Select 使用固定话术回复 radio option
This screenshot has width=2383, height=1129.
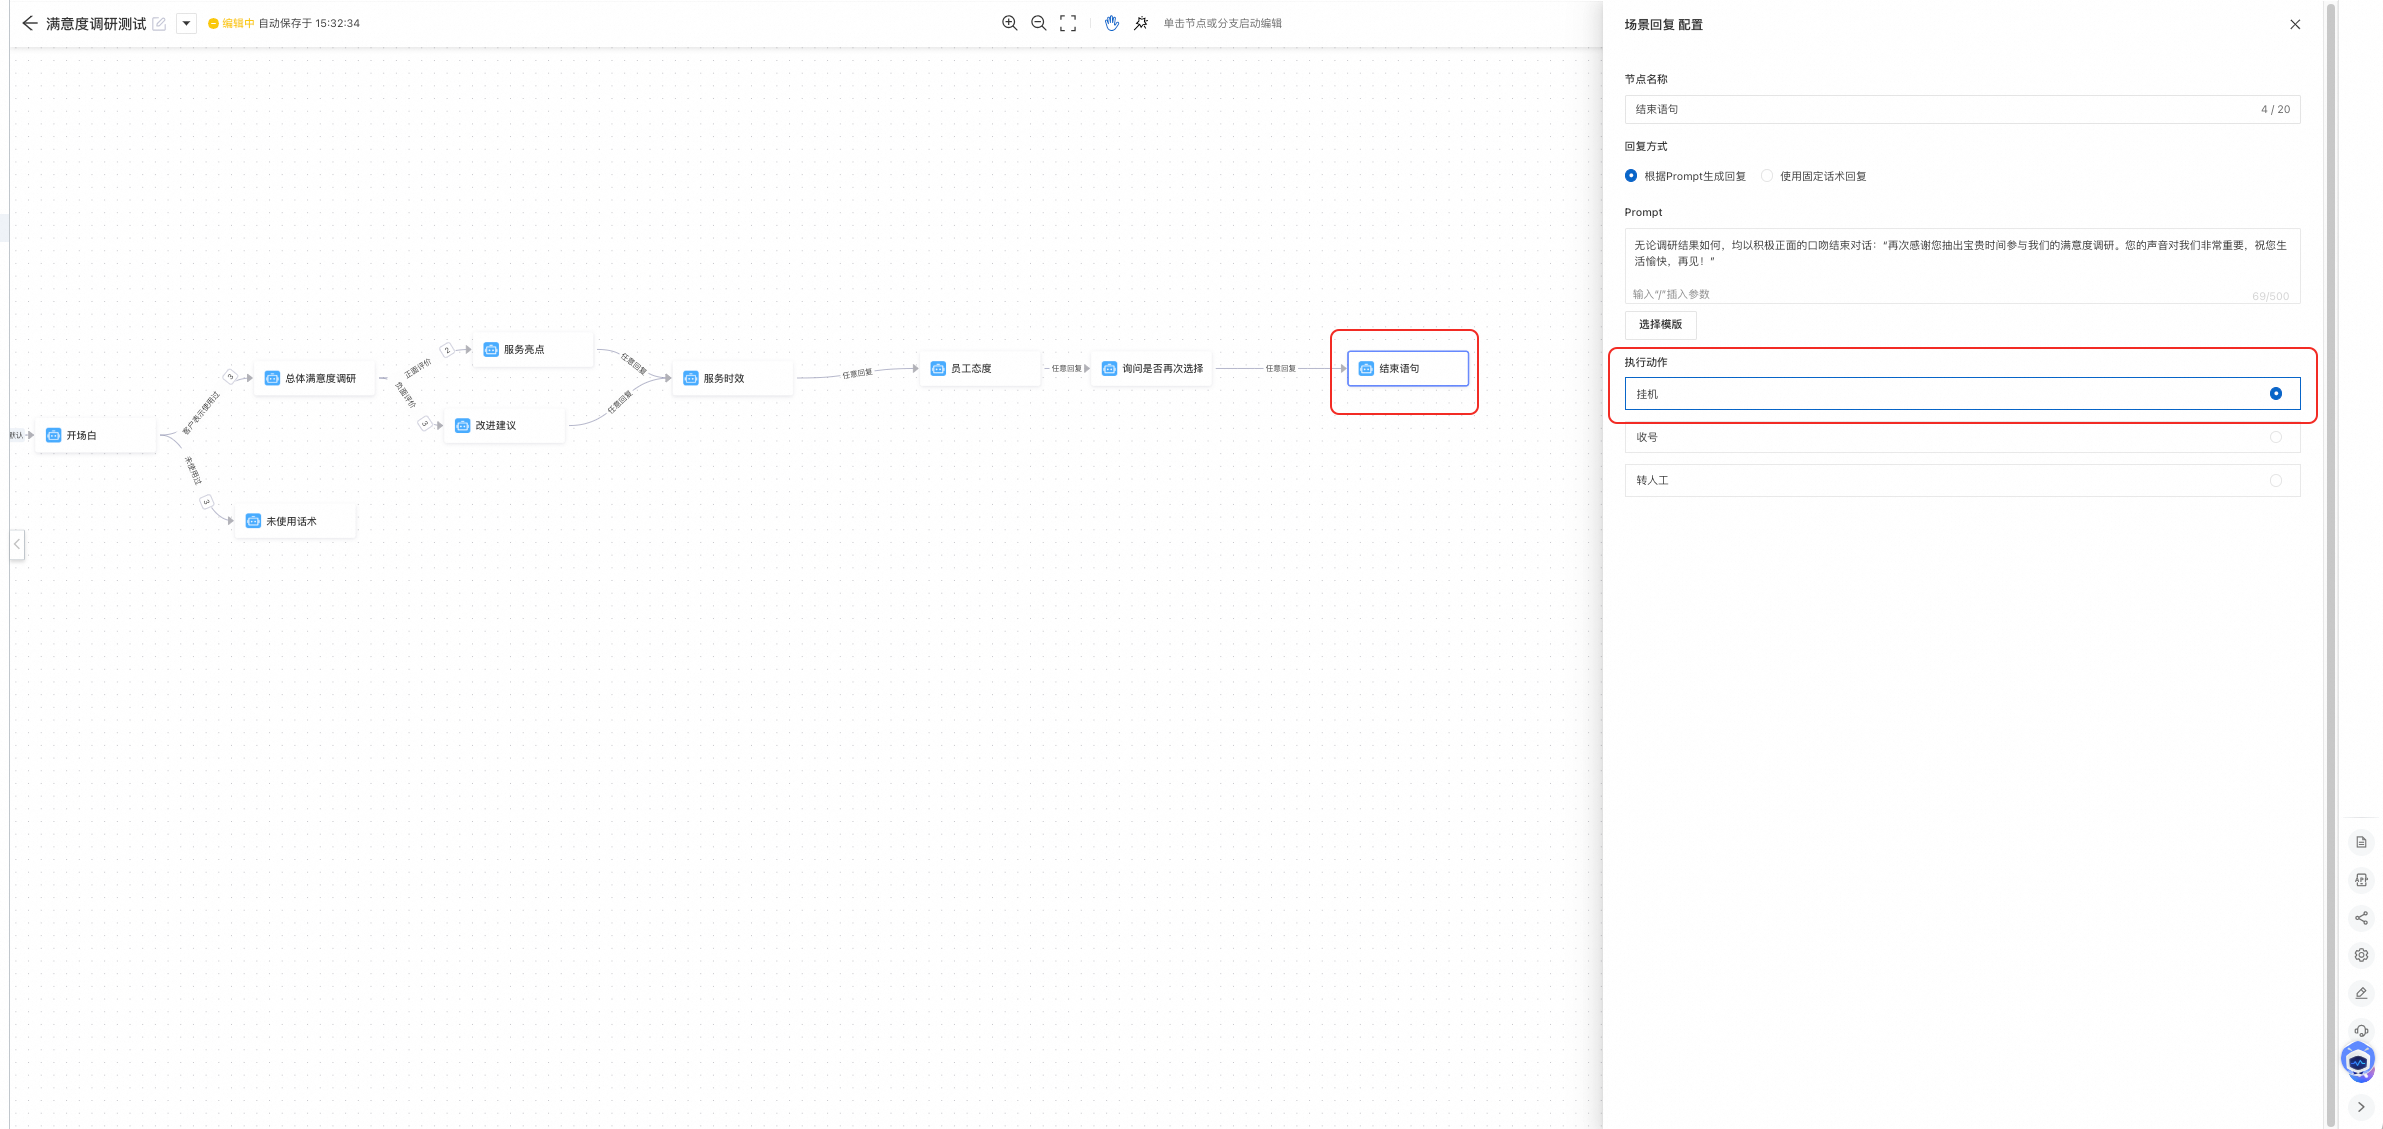click(1768, 176)
